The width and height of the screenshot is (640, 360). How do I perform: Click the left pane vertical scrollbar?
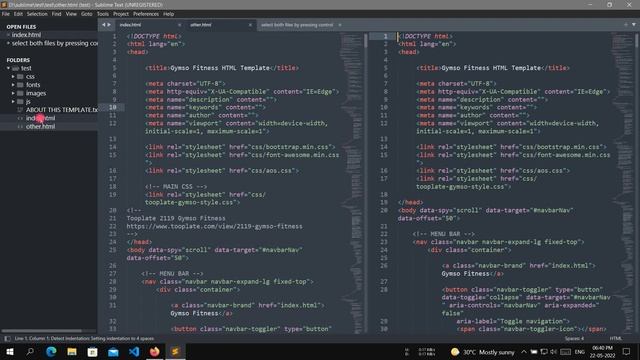(365, 41)
